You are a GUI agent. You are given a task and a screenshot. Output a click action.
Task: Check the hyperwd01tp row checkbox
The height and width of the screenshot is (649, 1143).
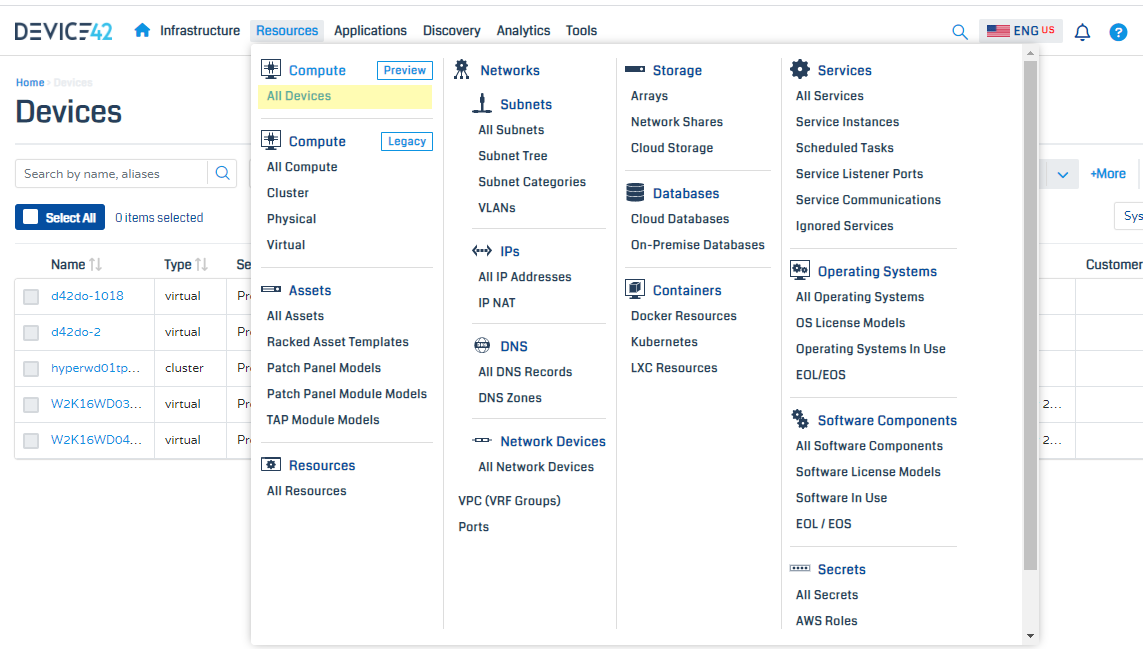31,369
